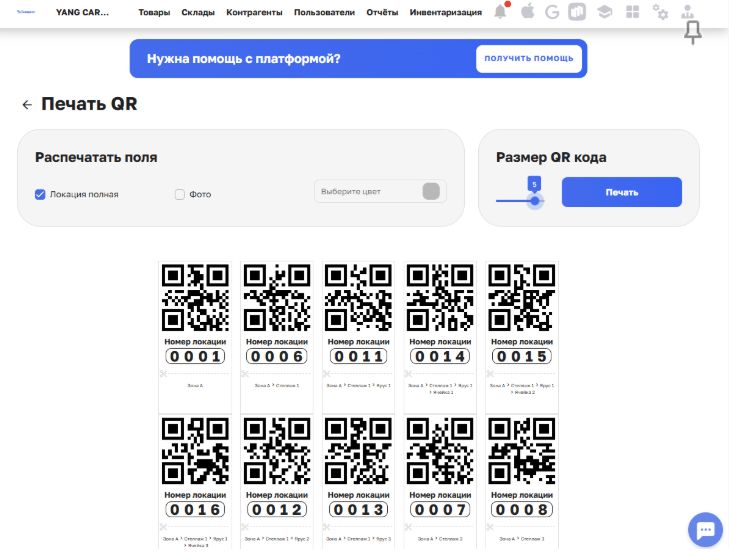The height and width of the screenshot is (559, 729).
Task: Go back using the arrow next to Печать QR
Action: tap(27, 105)
